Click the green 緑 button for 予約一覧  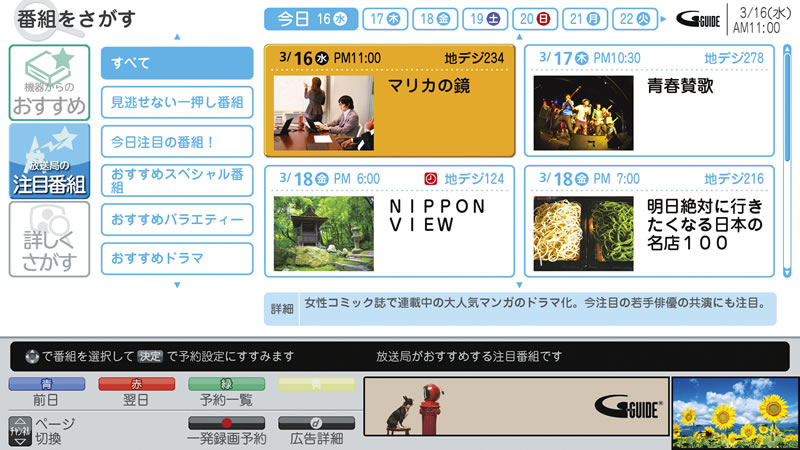227,384
